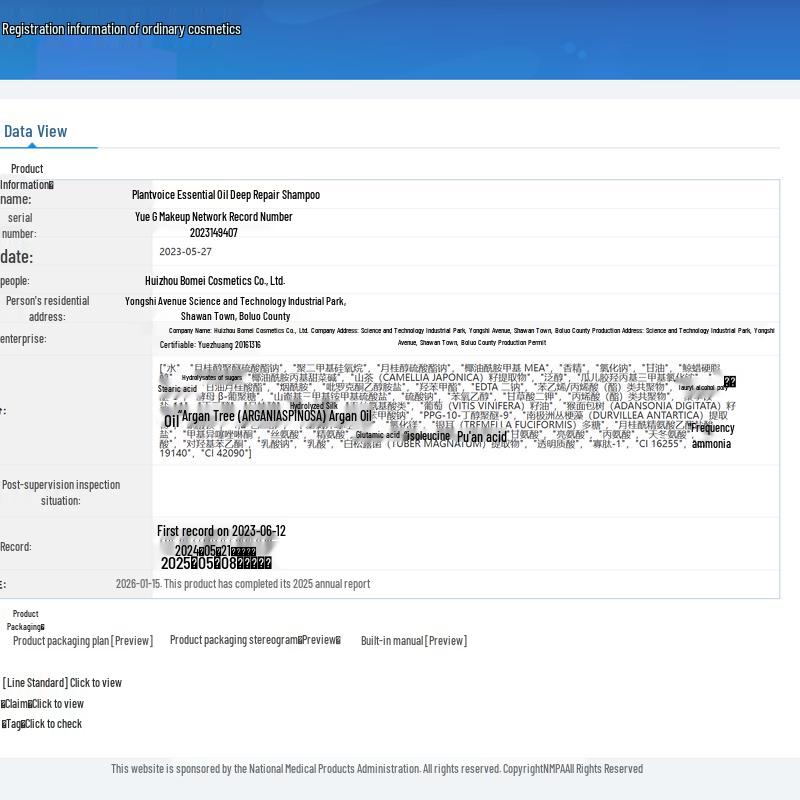Open Product packaging stereogram preview
800x800 pixels.
[x=255, y=640]
